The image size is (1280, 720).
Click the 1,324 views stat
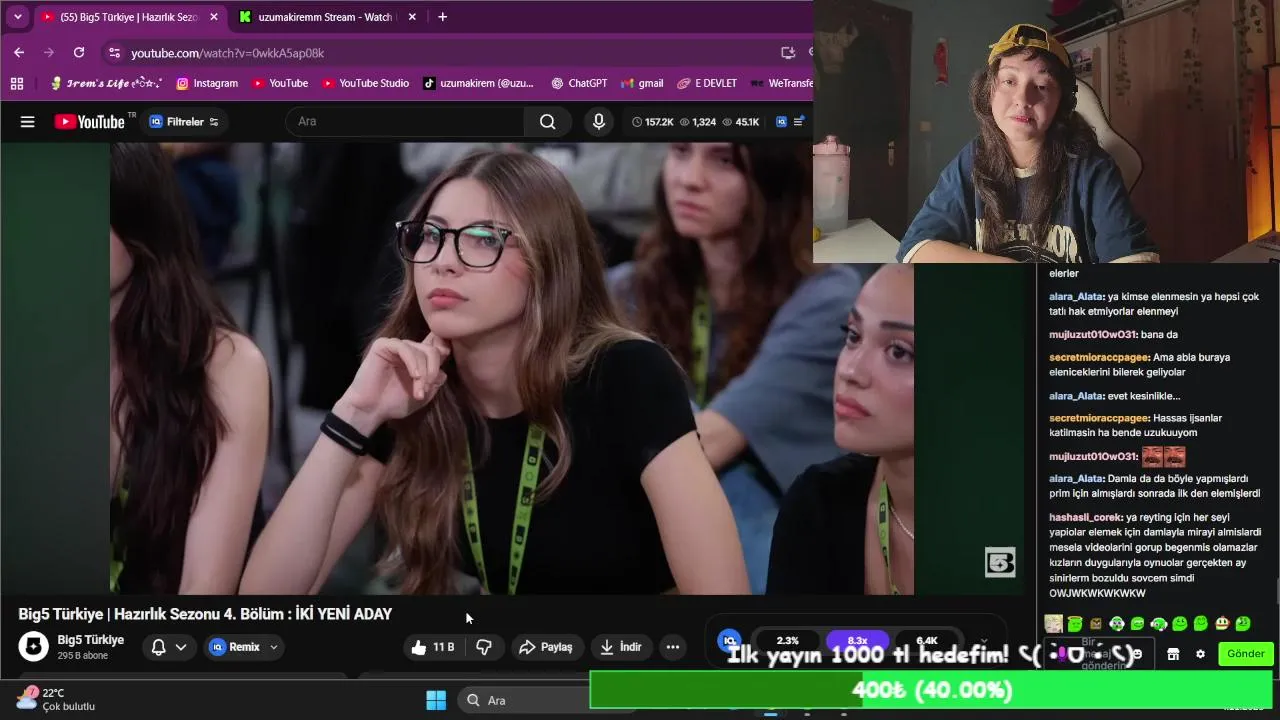[x=697, y=122]
